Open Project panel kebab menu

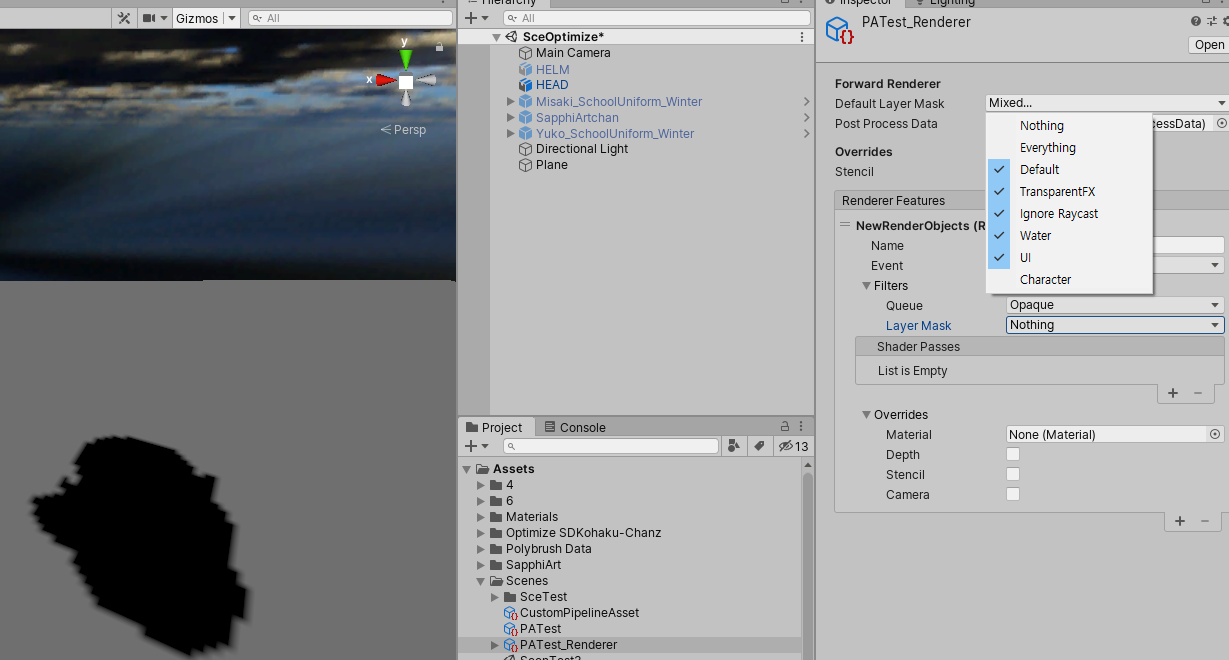[802, 426]
